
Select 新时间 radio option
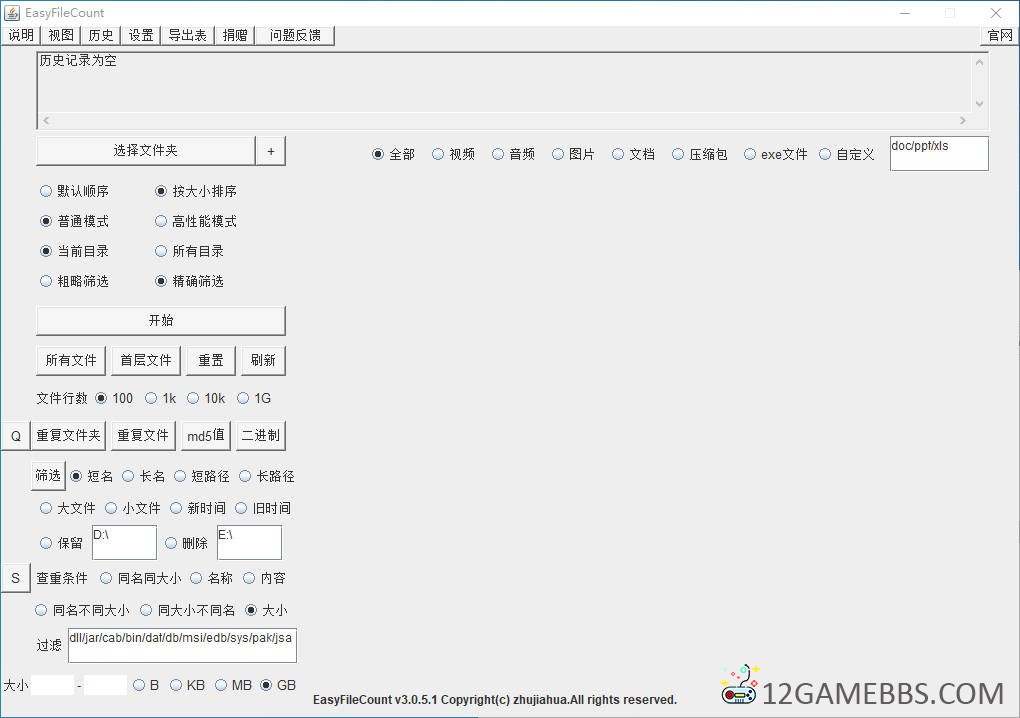point(198,509)
